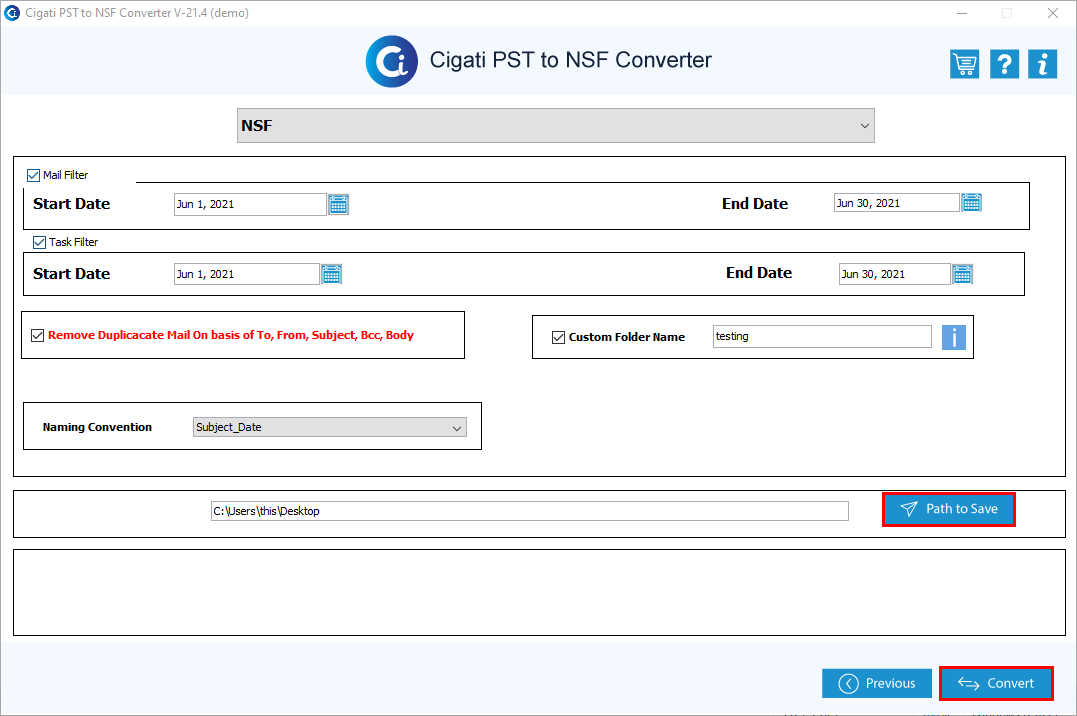Click the Path to Save button
The width and height of the screenshot is (1077, 716).
(949, 509)
